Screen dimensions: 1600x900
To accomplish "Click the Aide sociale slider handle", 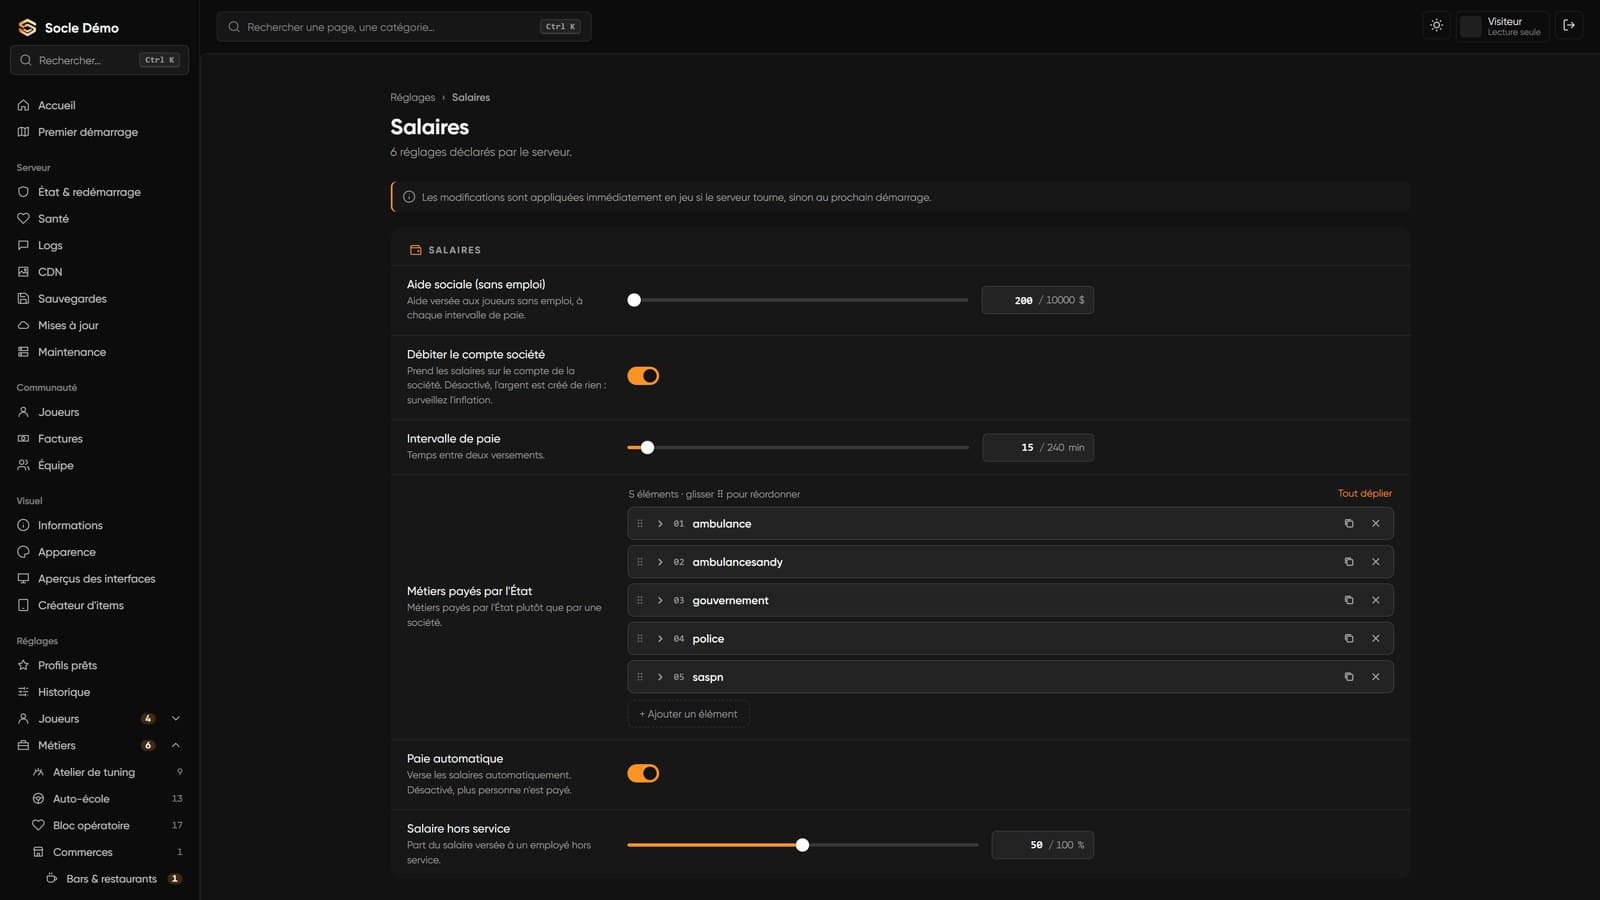I will (634, 300).
